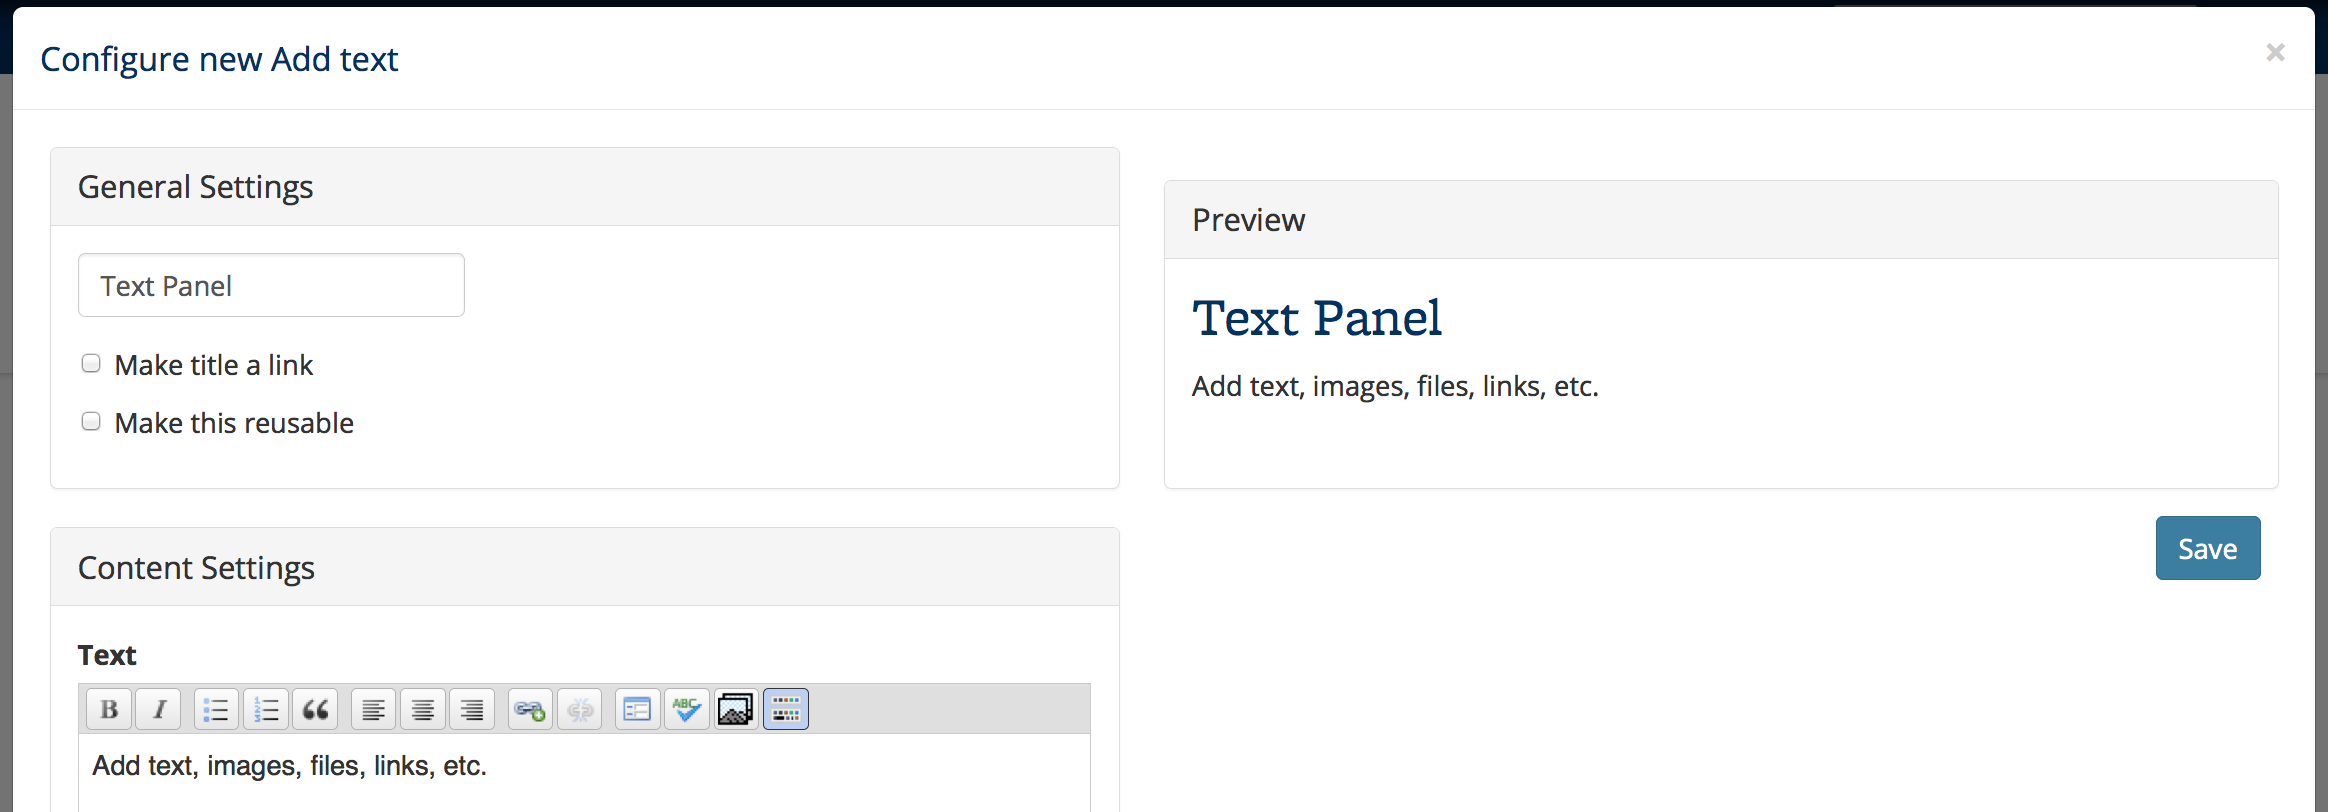Insert an image via the picture icon
This screenshot has width=2328, height=812.
[736, 710]
